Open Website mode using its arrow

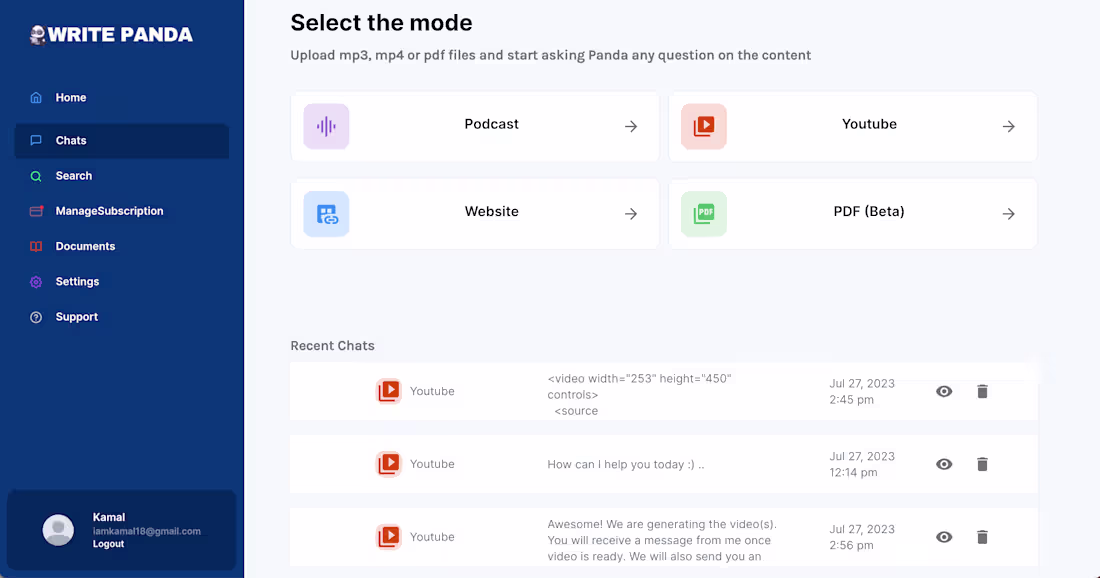click(630, 213)
